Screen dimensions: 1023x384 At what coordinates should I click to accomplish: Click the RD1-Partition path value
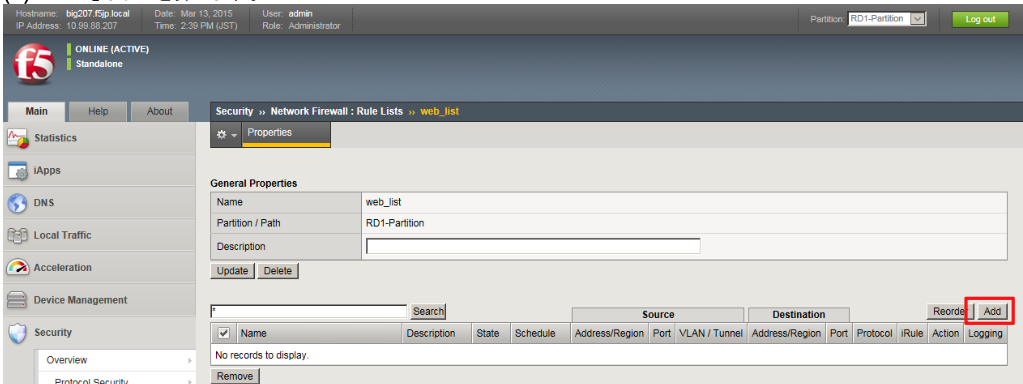[x=395, y=224]
